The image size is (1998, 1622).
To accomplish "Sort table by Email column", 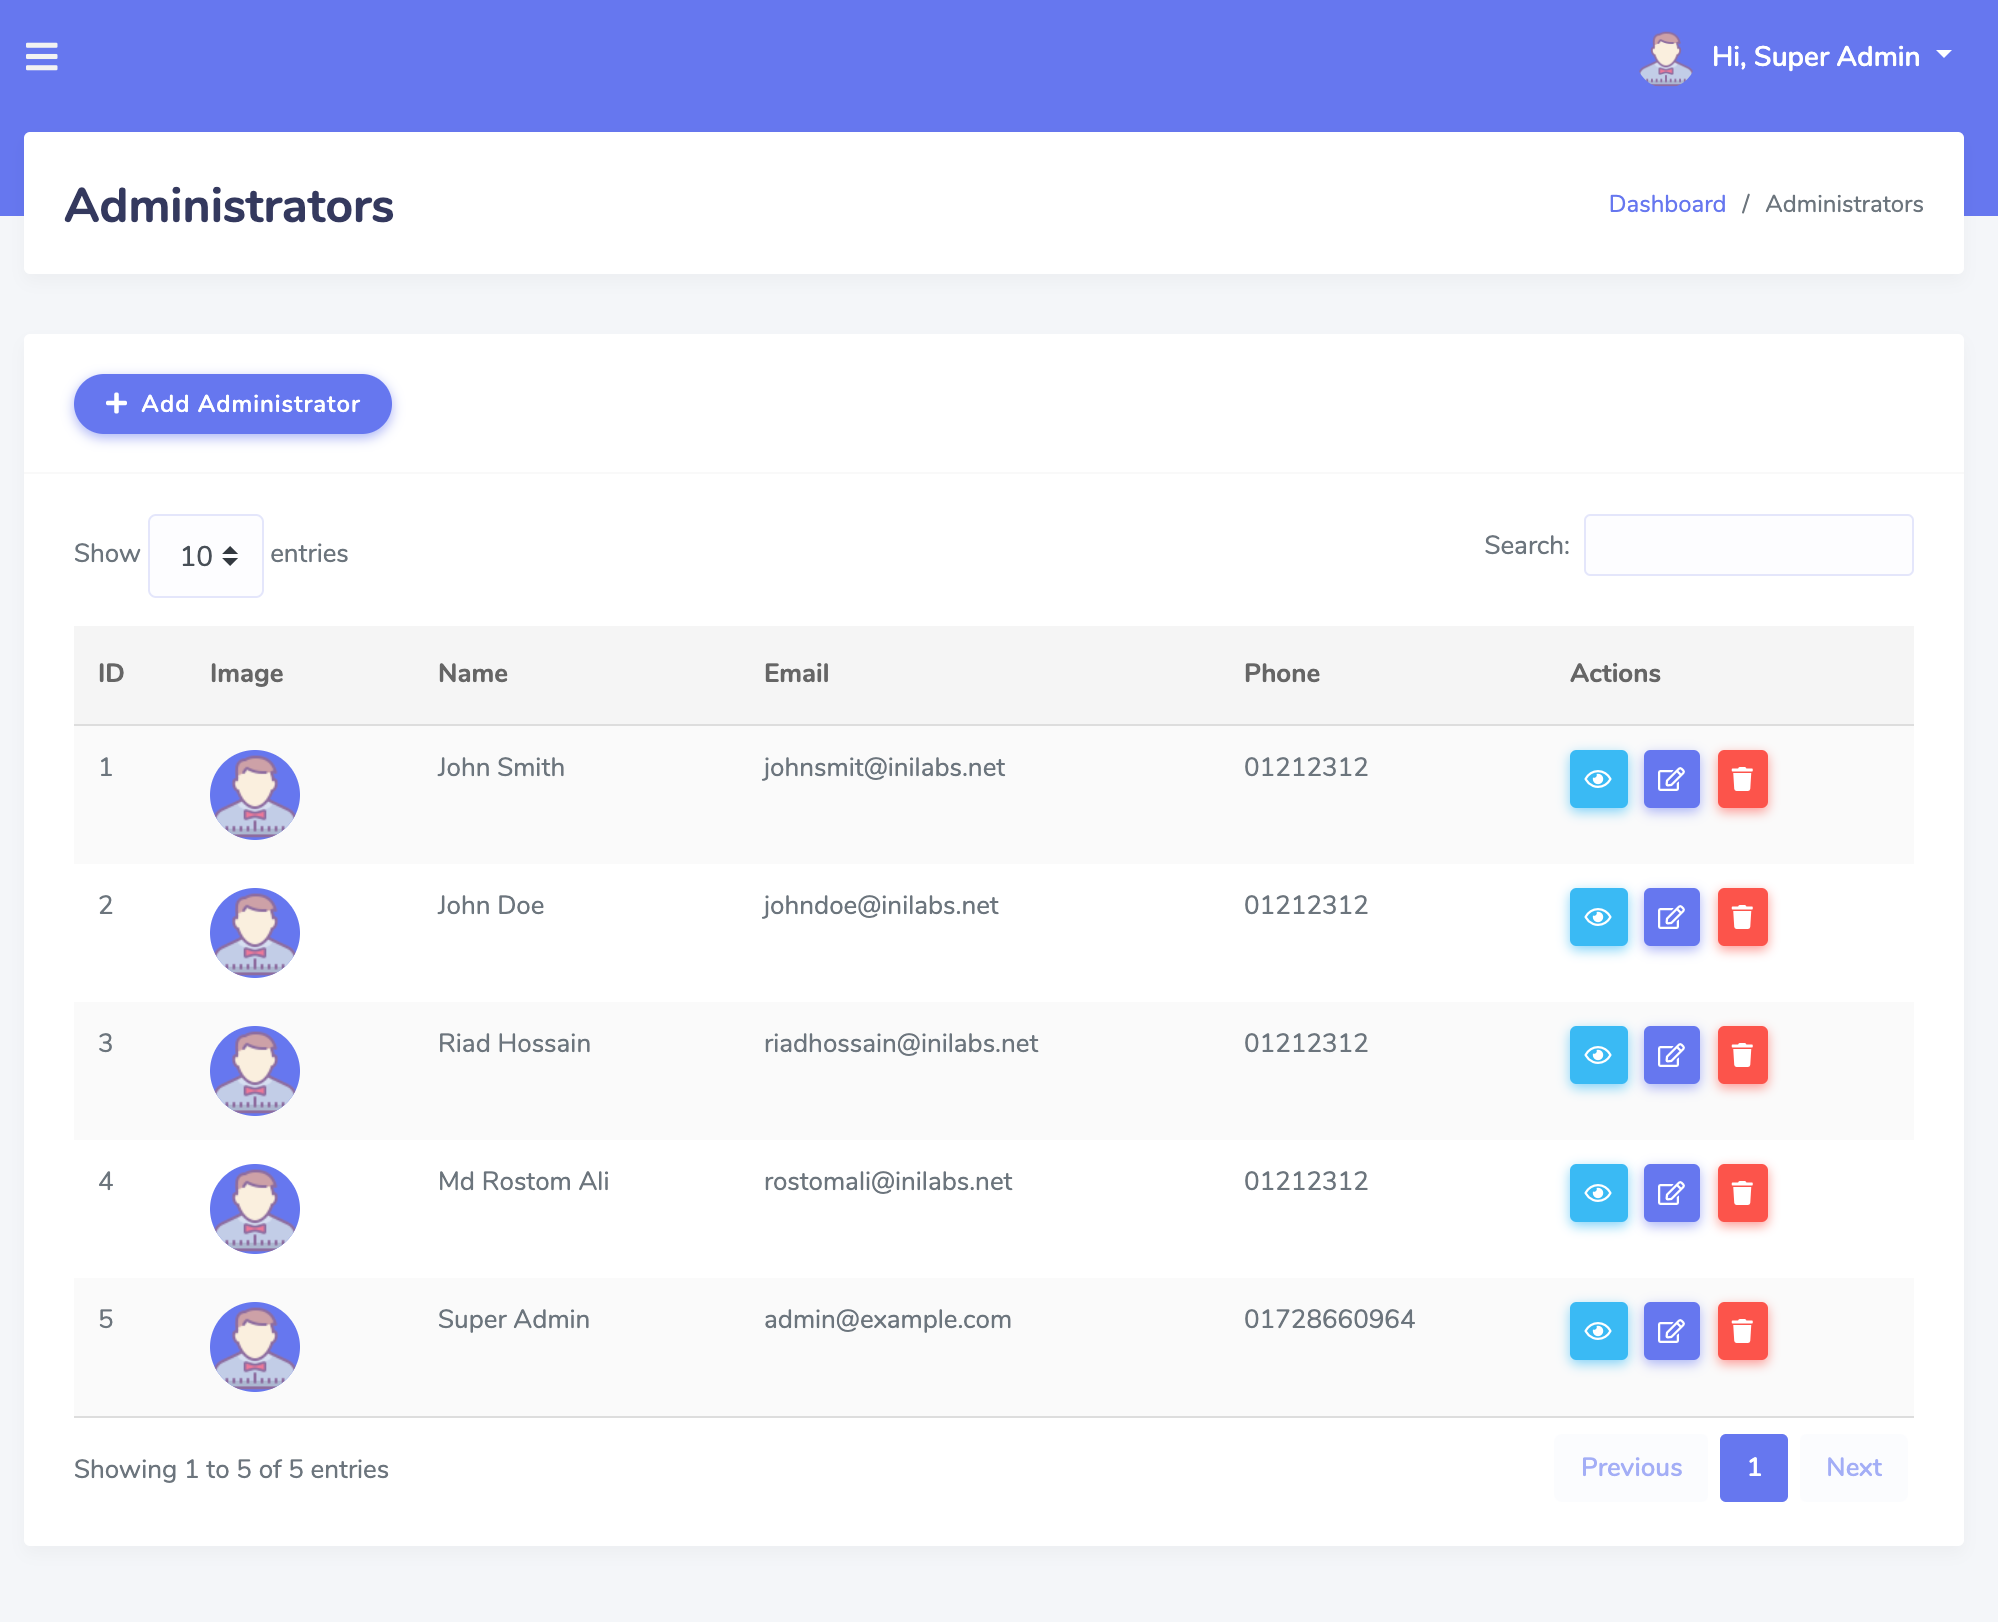I will click(x=796, y=673).
